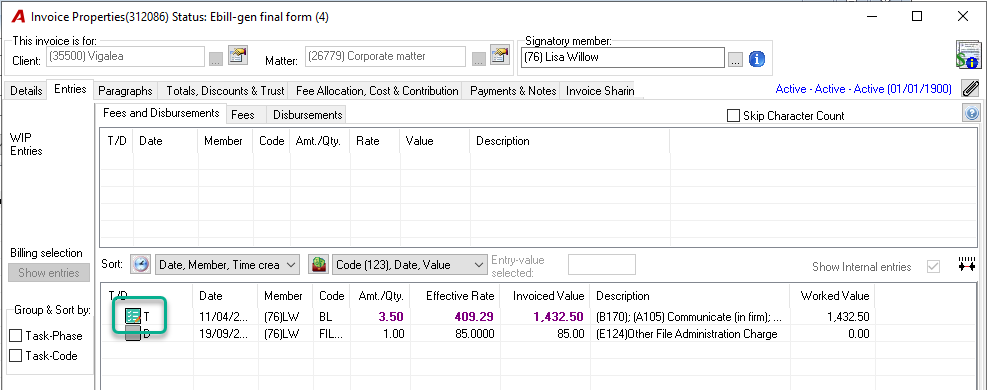Open matter properties icon beside Corporate matter
Viewport: 992px width, 390px height.
tap(500, 56)
